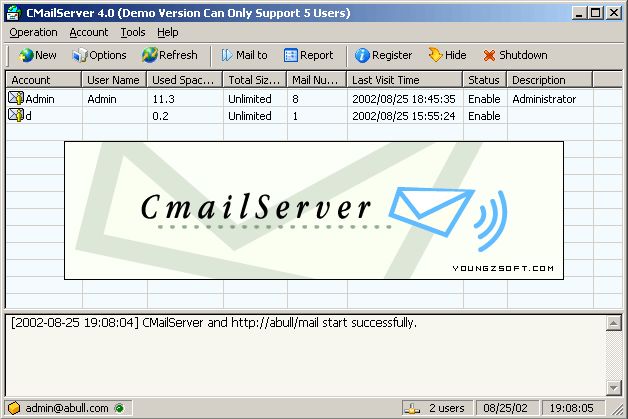Viewport: 628px width, 419px height.
Task: Click the mail number 8 cell
Action: click(296, 99)
